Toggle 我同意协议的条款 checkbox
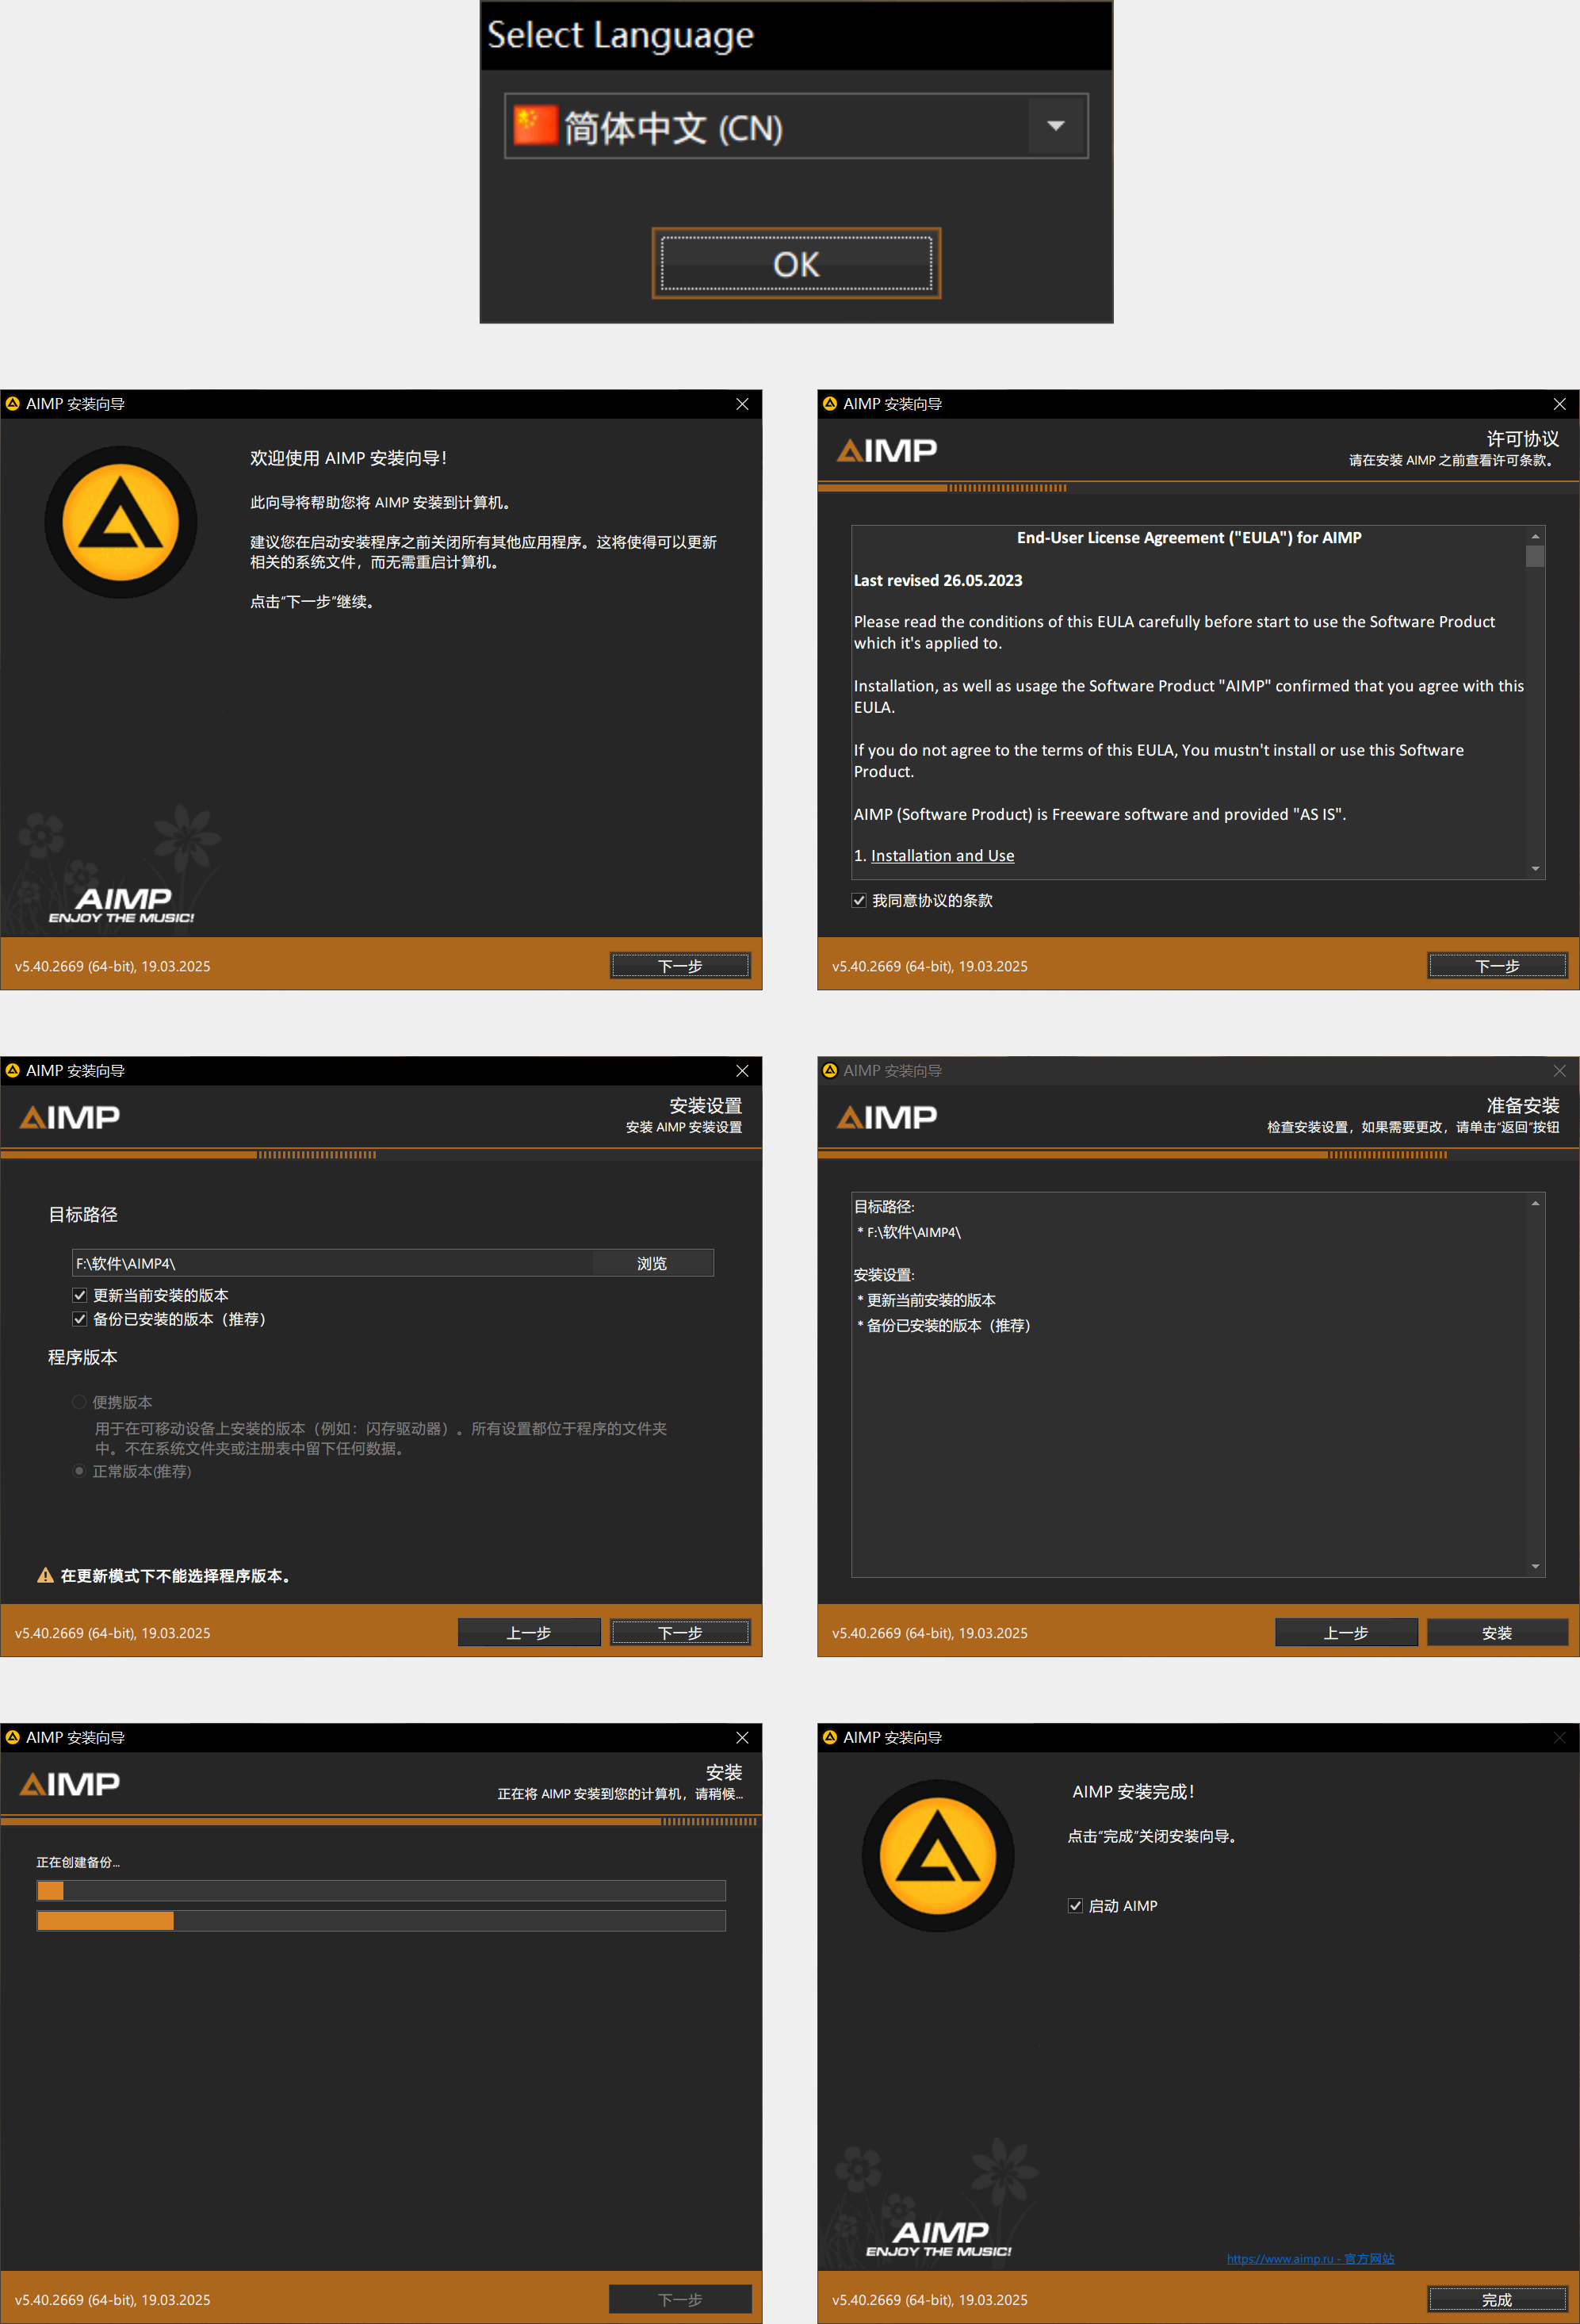Viewport: 1580px width, 2324px height. click(859, 900)
